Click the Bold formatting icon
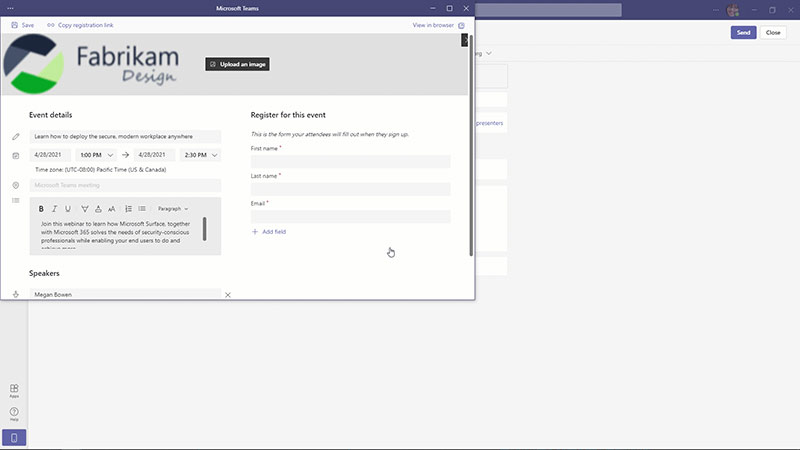Screen dimensions: 800x450 click(42, 209)
